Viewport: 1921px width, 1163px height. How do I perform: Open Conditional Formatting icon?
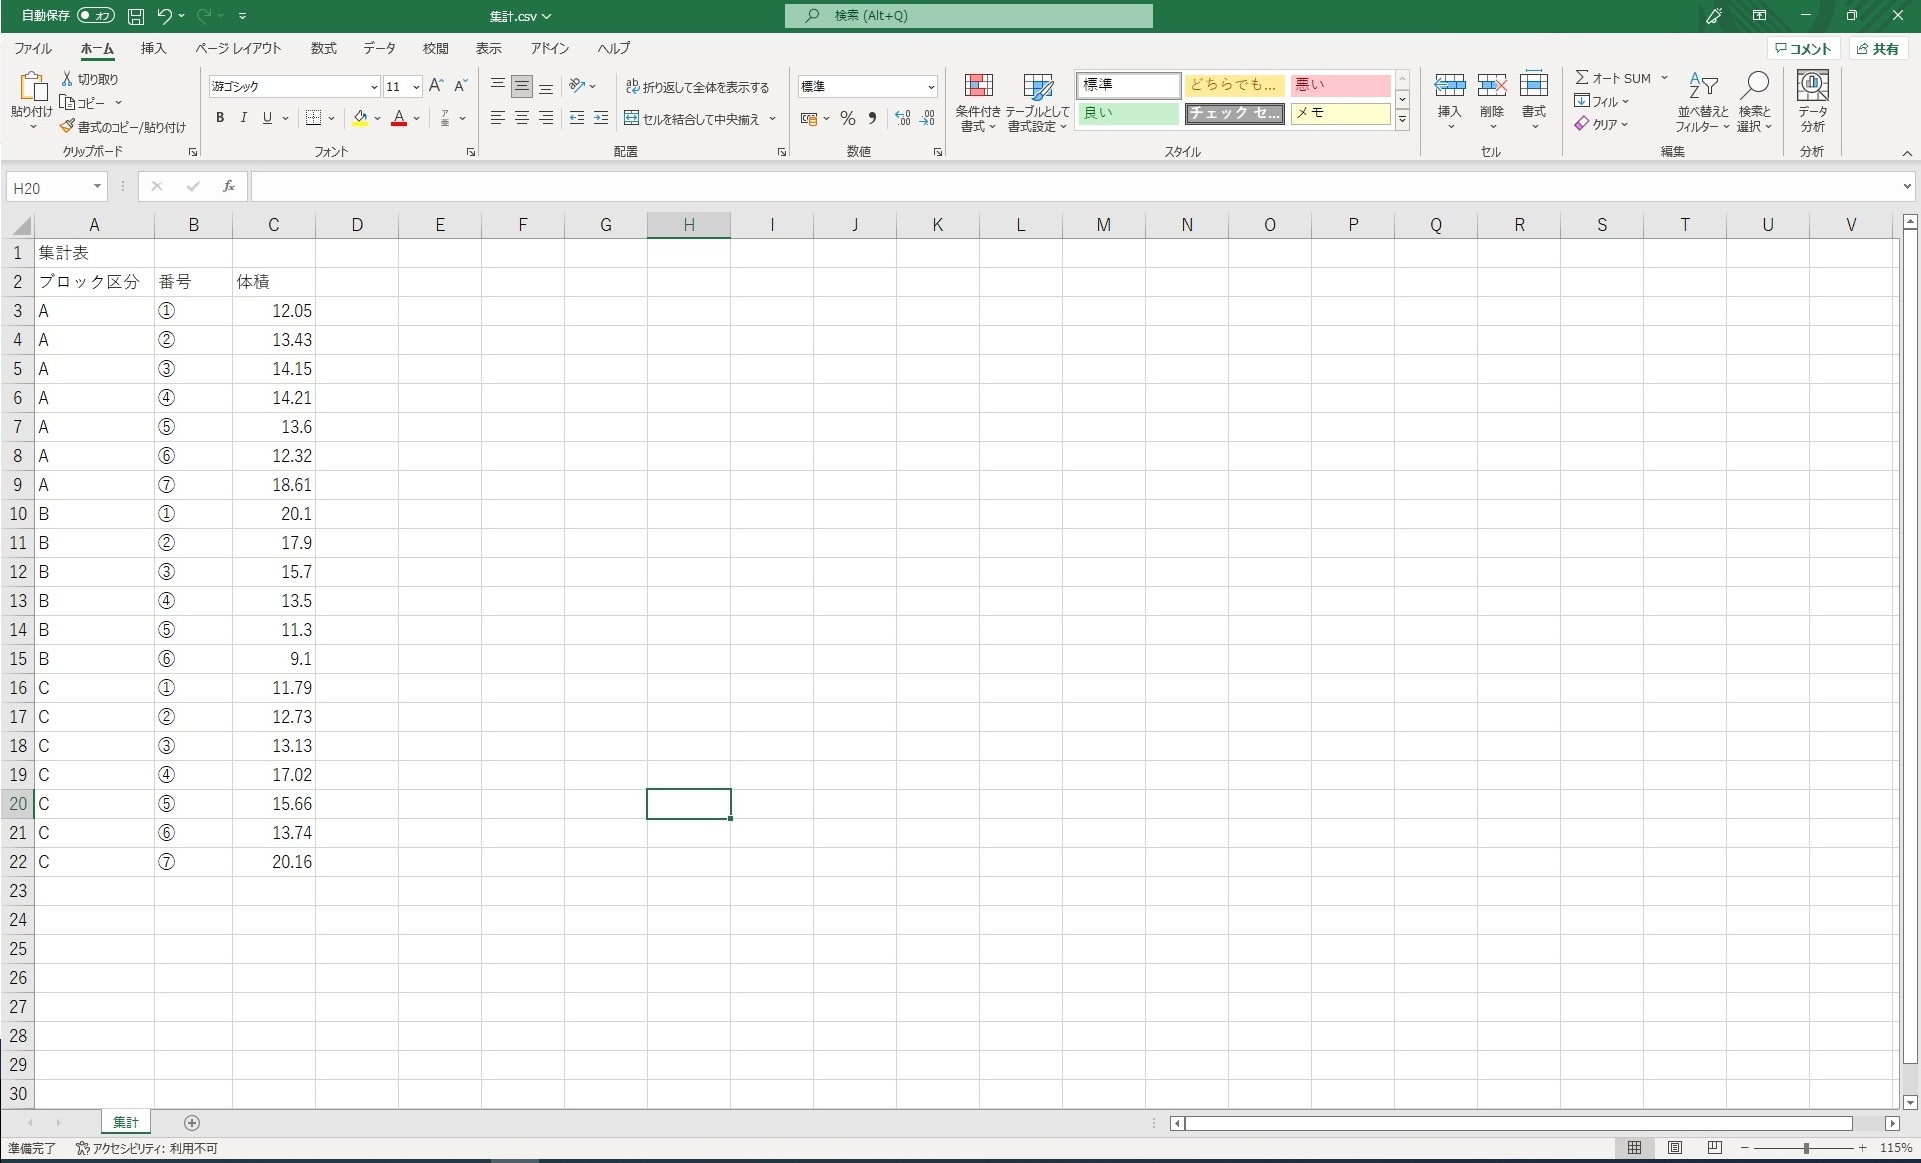coord(978,87)
